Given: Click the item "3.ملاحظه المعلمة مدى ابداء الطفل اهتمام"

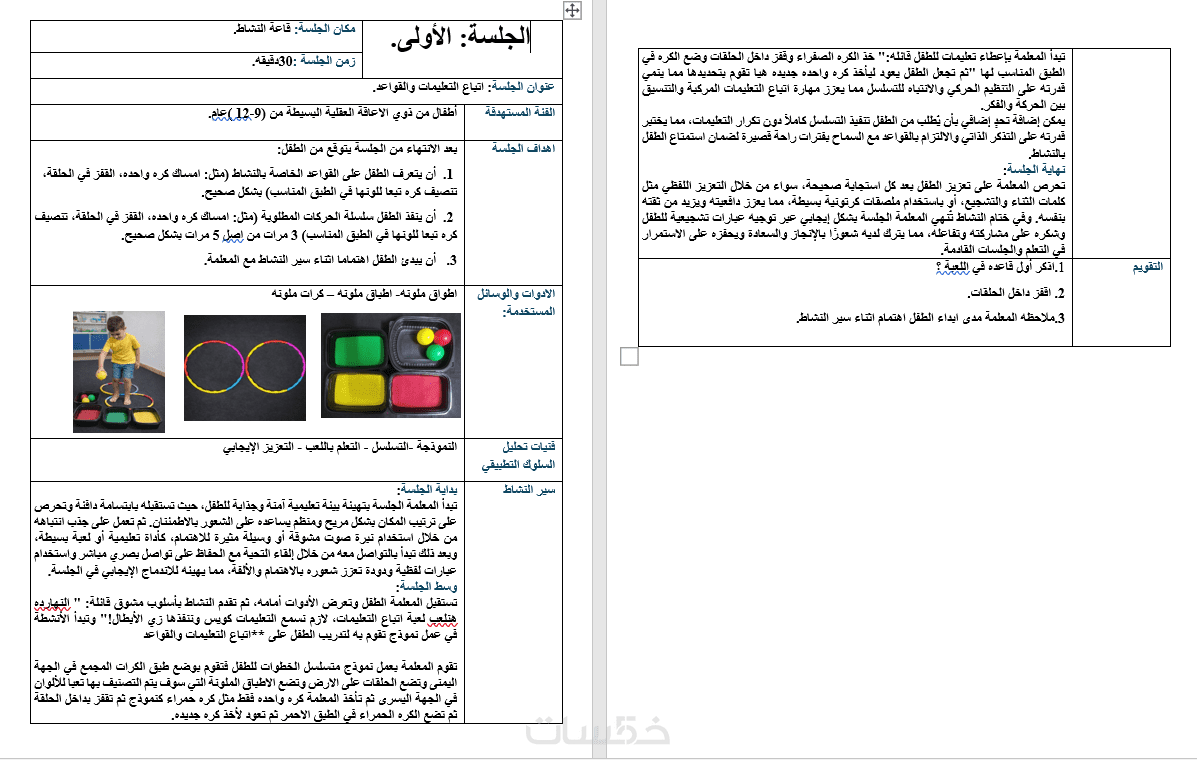Looking at the screenshot, I should tap(931, 318).
